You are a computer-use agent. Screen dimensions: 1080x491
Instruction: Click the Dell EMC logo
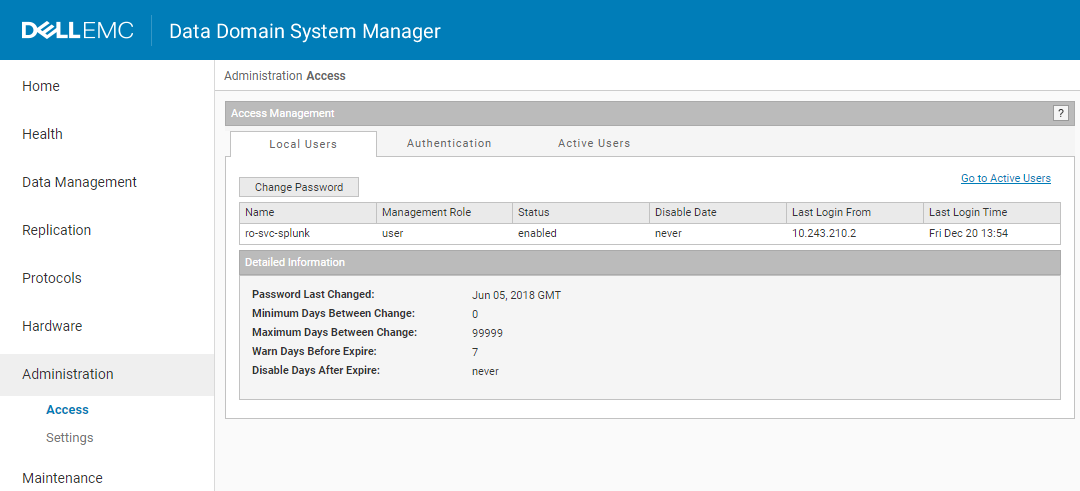[x=78, y=31]
